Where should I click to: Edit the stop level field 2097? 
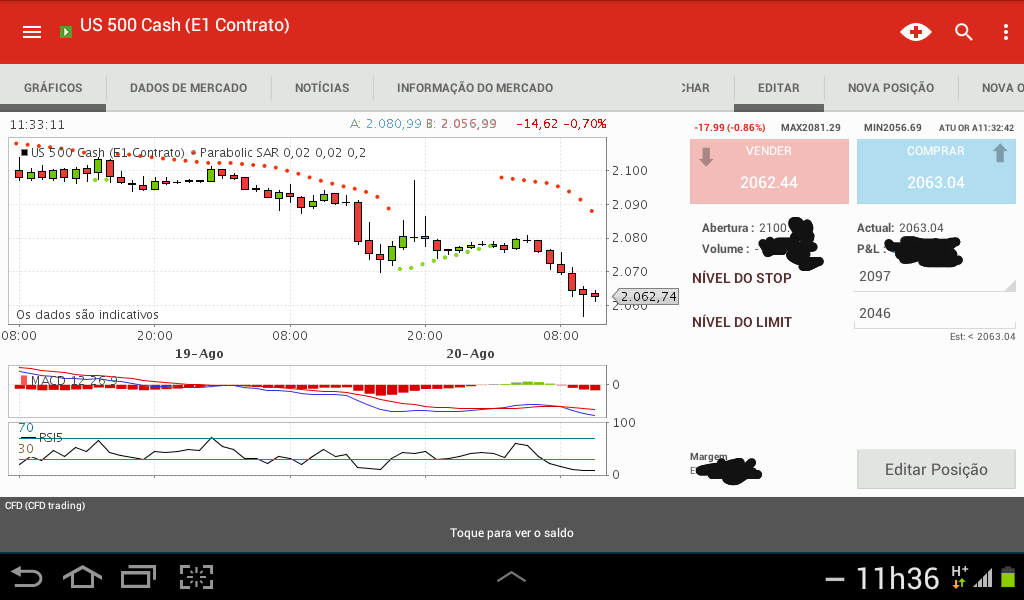[x=935, y=277]
